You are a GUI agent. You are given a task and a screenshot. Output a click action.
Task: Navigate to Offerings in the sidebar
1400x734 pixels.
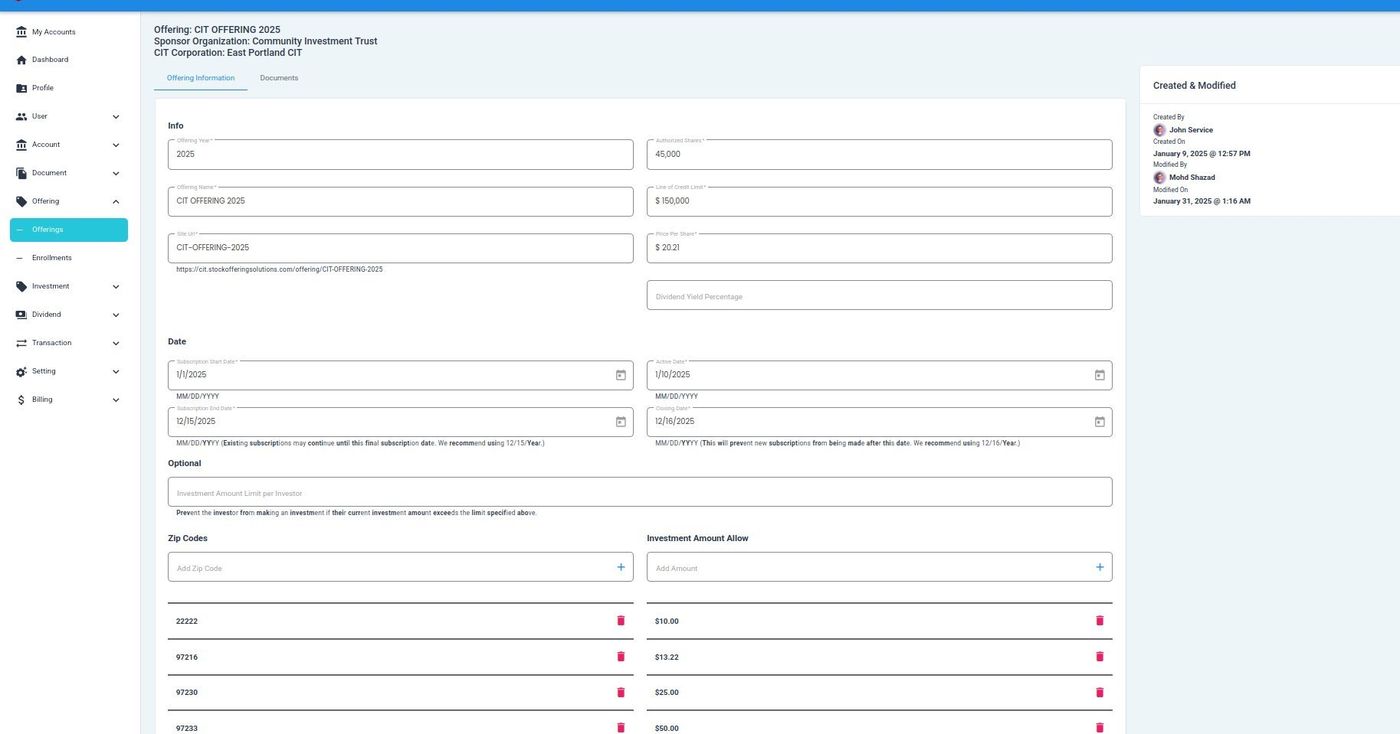pos(47,230)
